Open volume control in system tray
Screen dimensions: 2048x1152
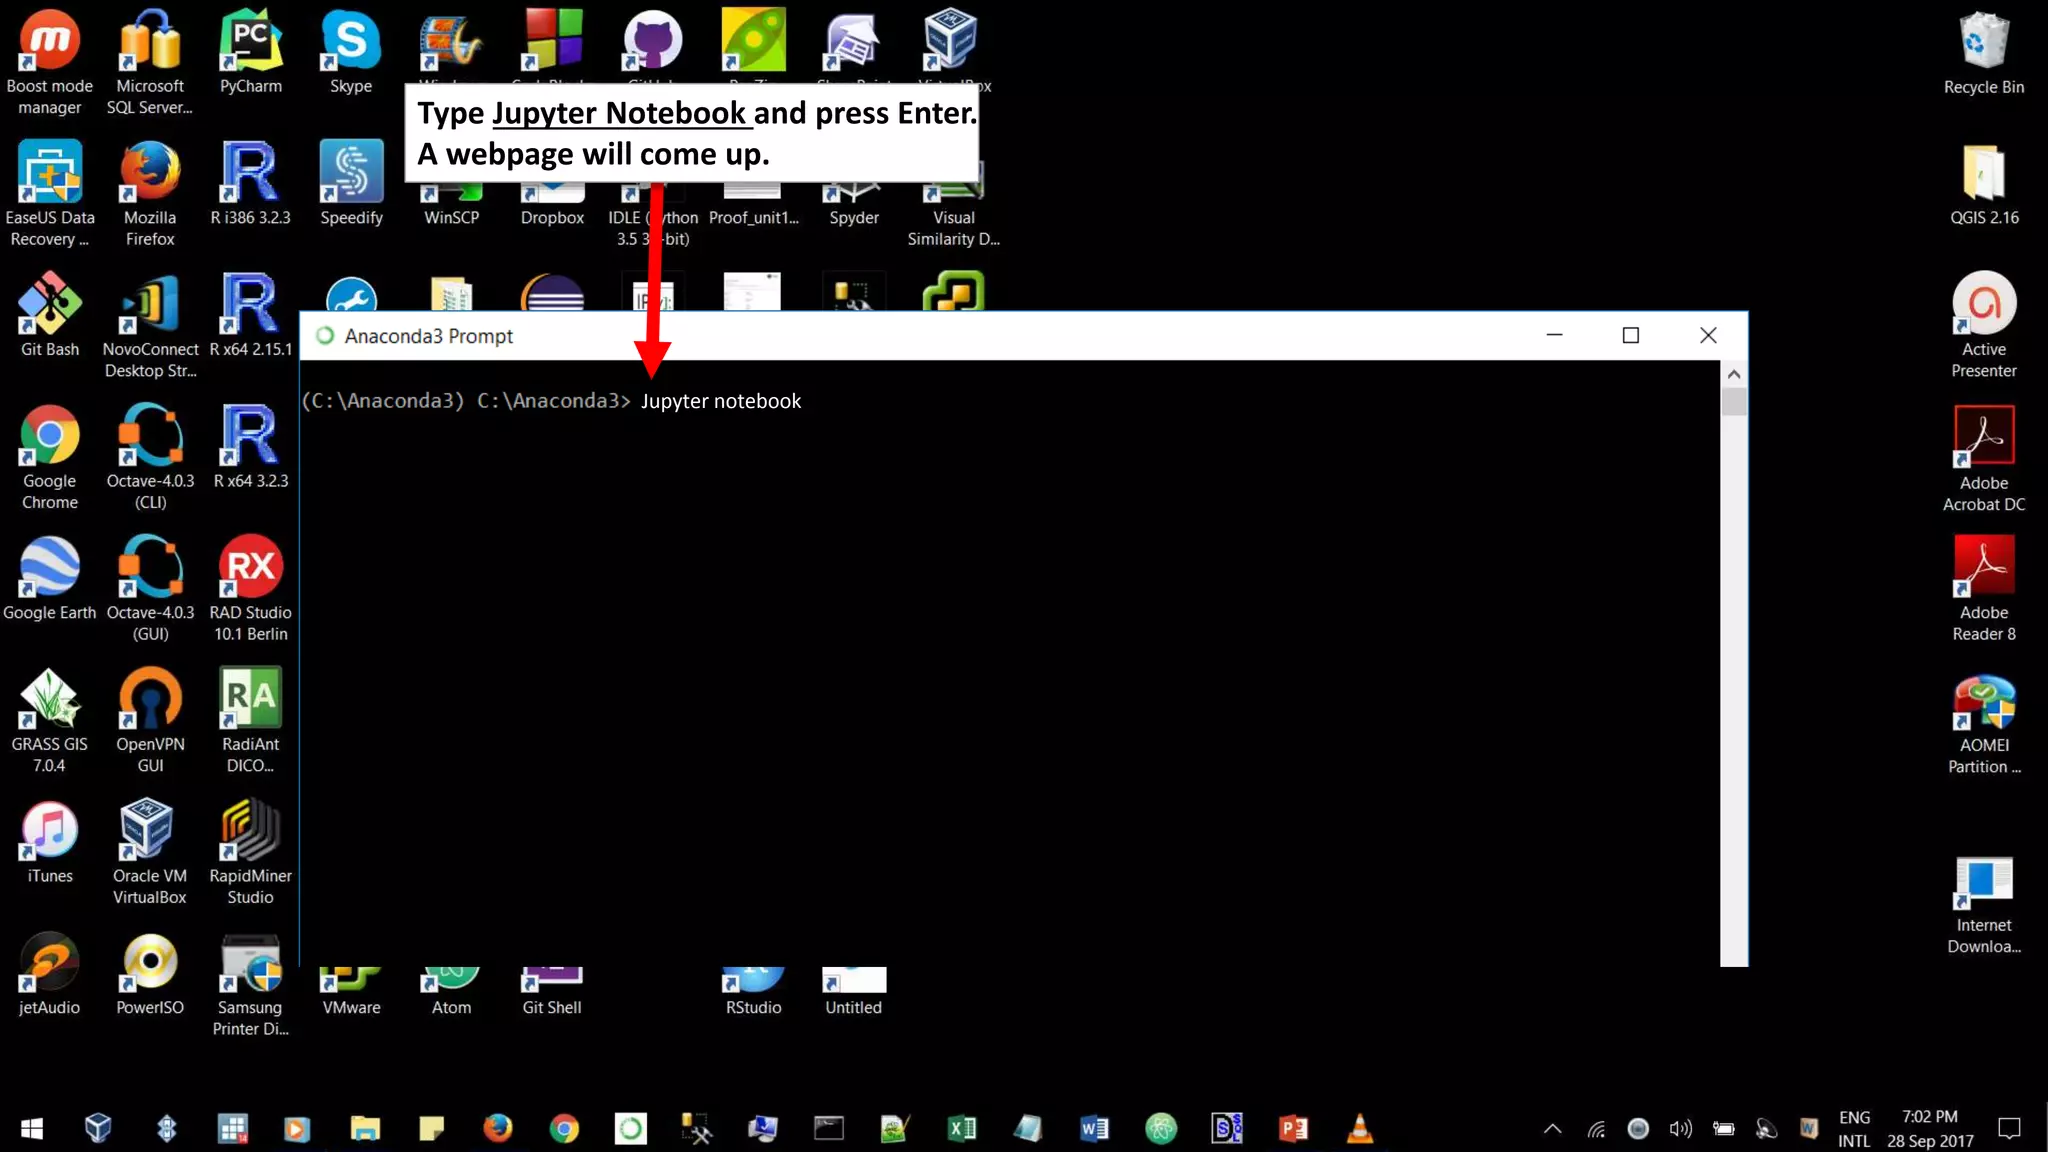(x=1680, y=1129)
